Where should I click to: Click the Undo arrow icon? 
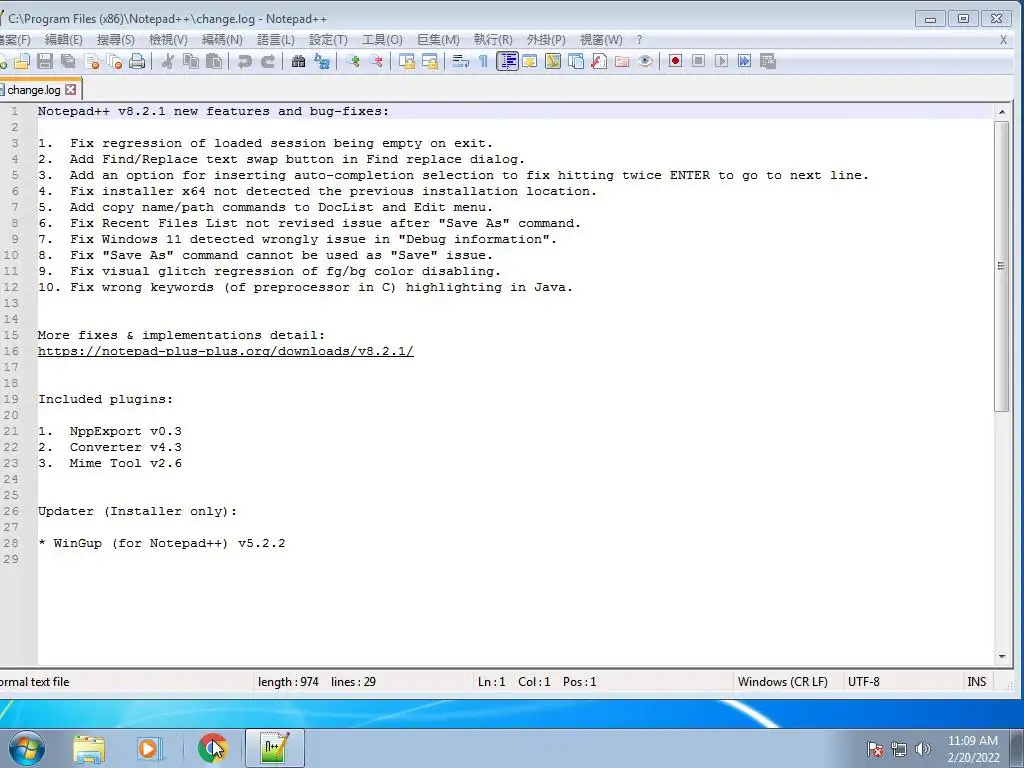pos(245,61)
